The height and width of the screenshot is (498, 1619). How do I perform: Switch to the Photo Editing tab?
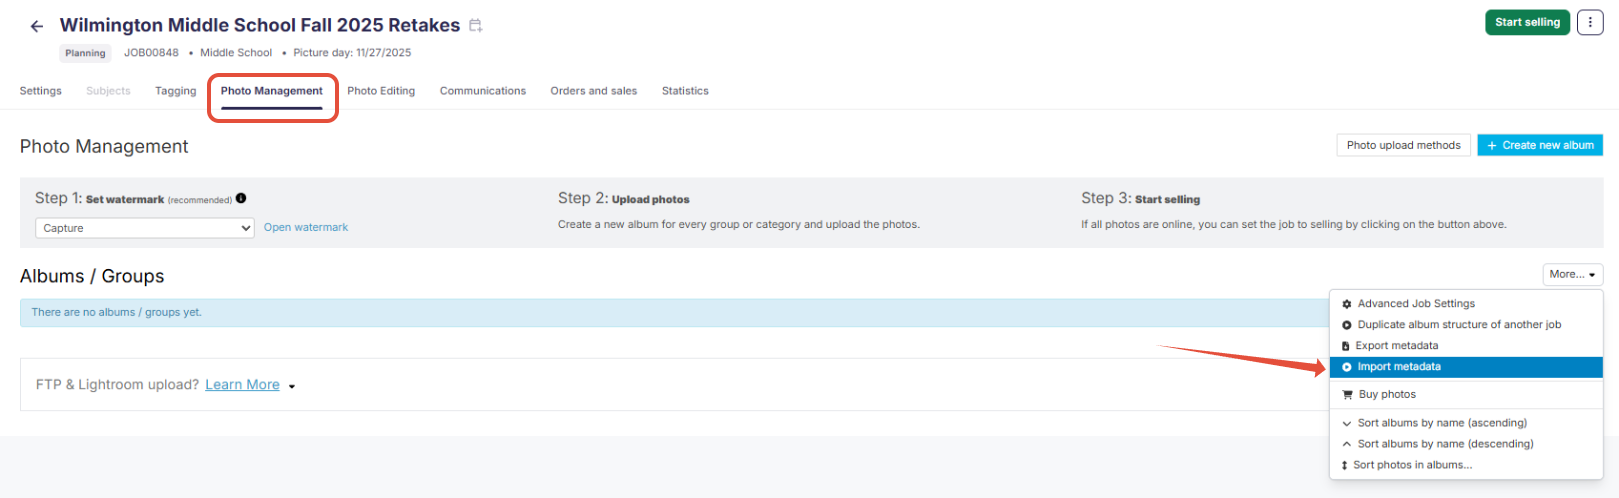pos(381,91)
